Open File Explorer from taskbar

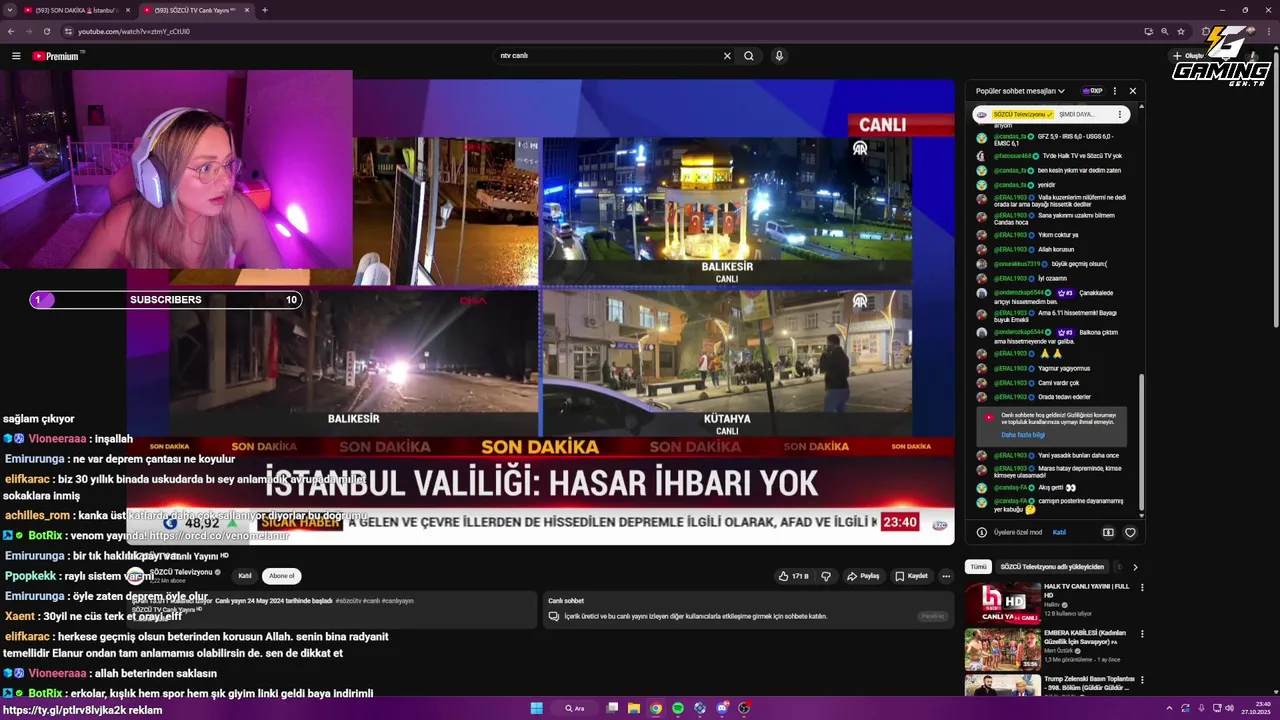[634, 708]
